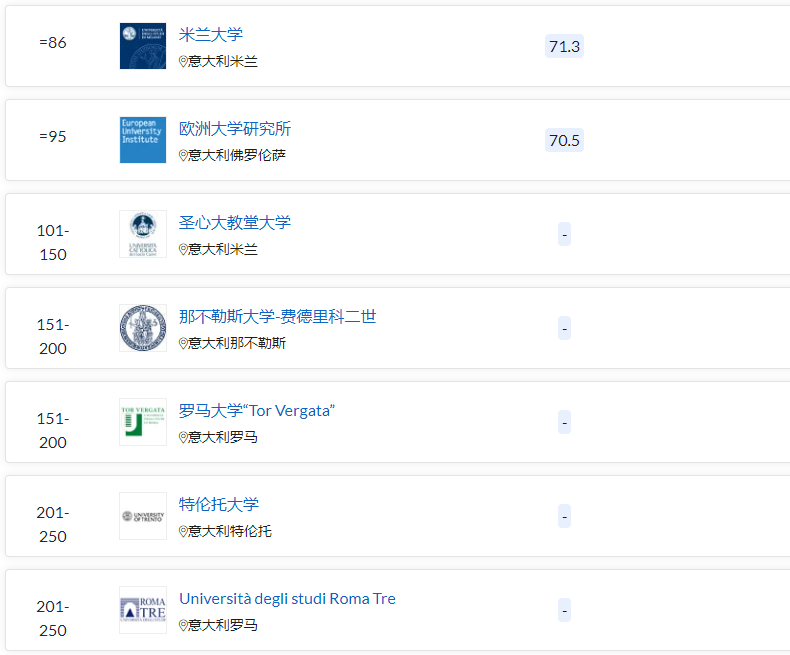The height and width of the screenshot is (655, 790).
Task: Open the 欧洲大学研究所 link
Action: (235, 128)
